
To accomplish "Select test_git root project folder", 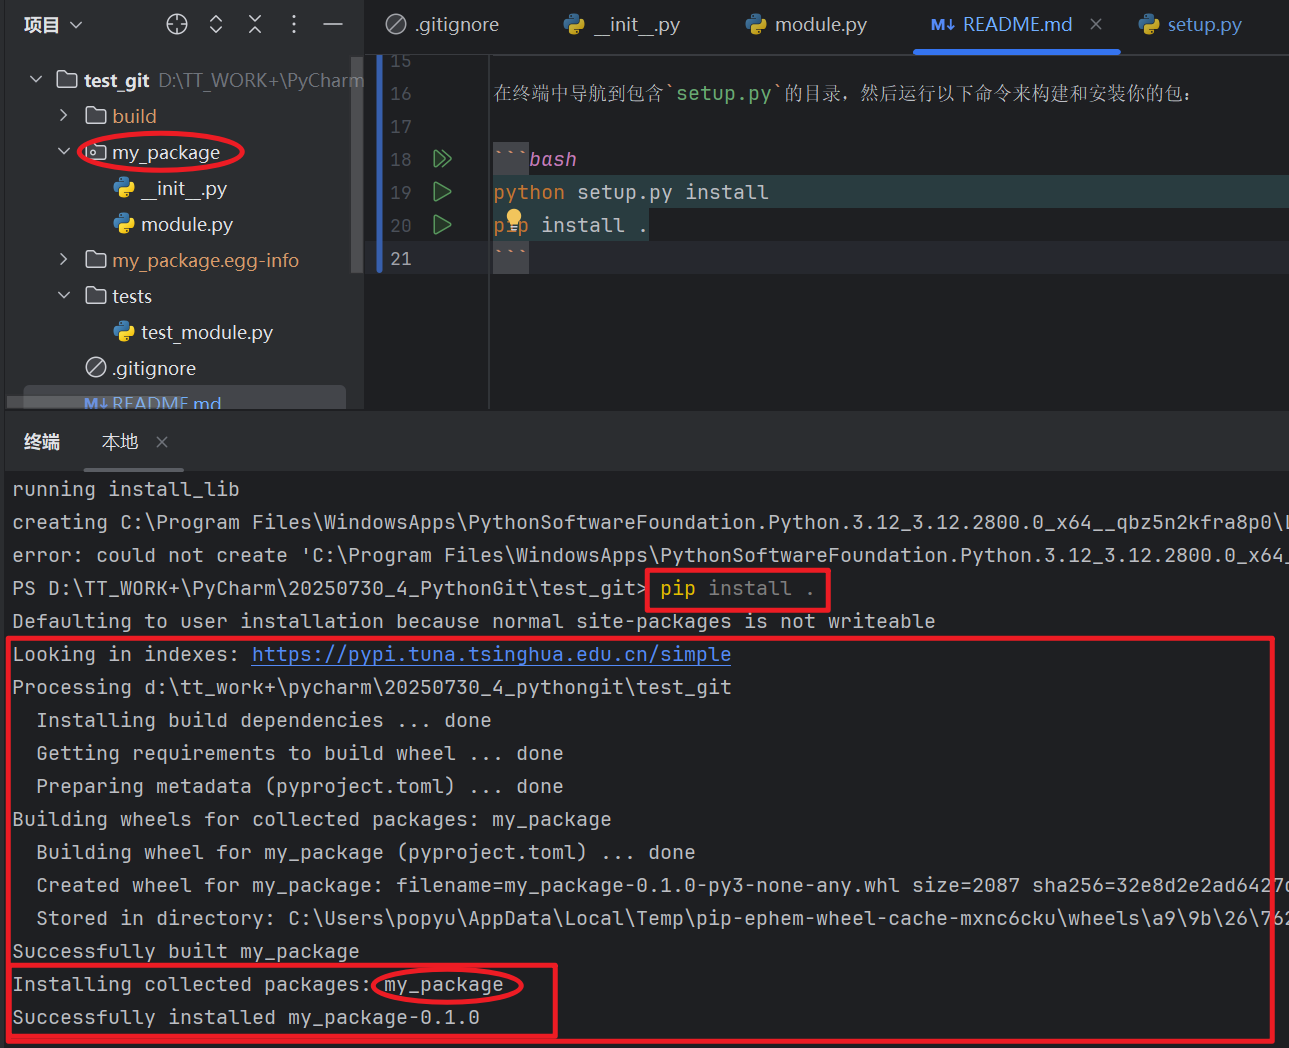I will [x=116, y=80].
